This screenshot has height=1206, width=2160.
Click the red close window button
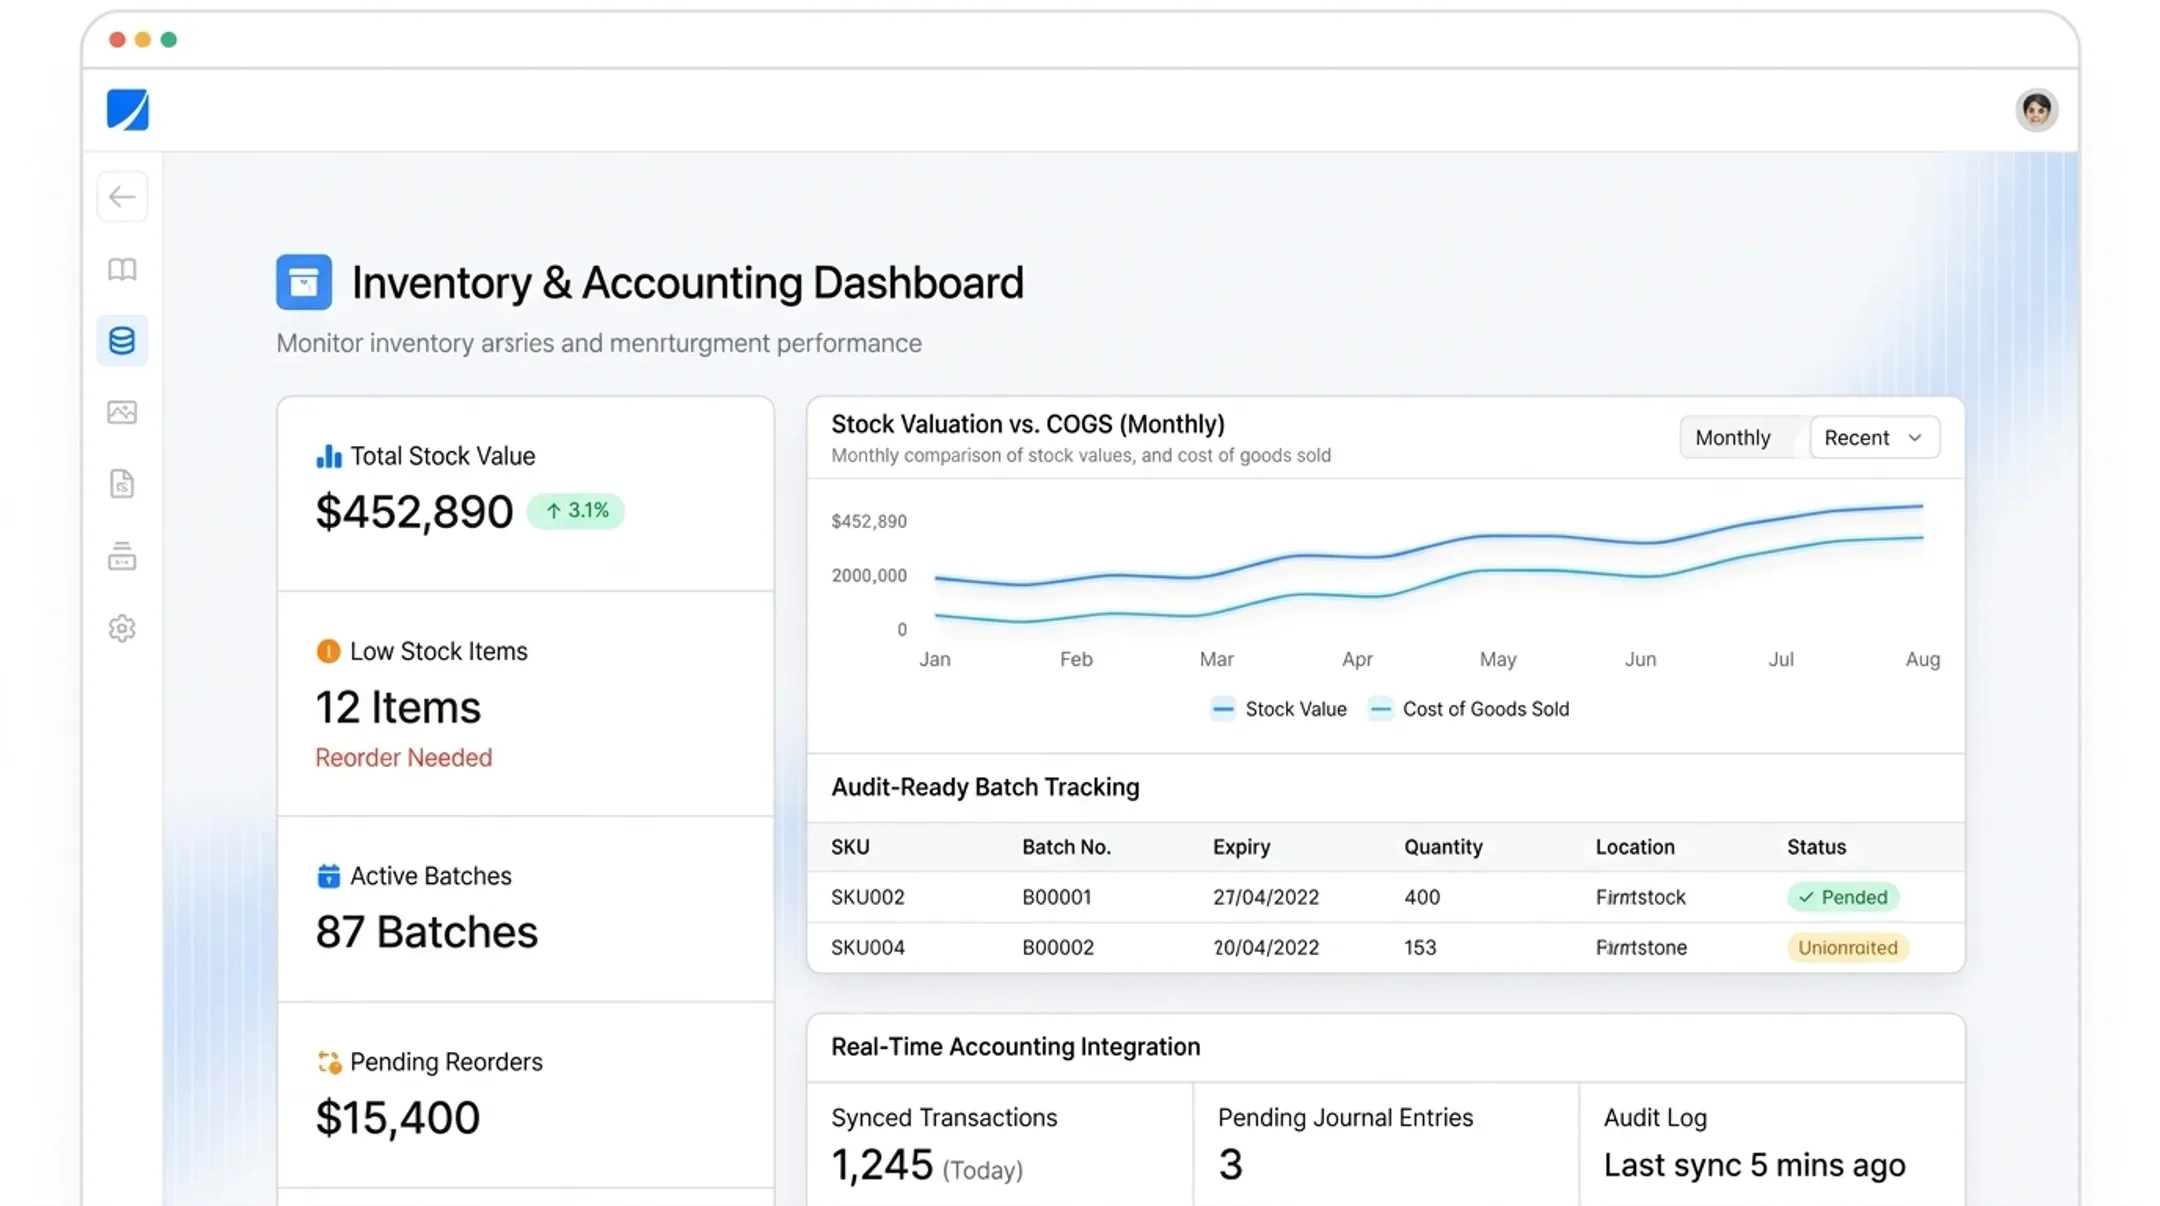[x=117, y=40]
